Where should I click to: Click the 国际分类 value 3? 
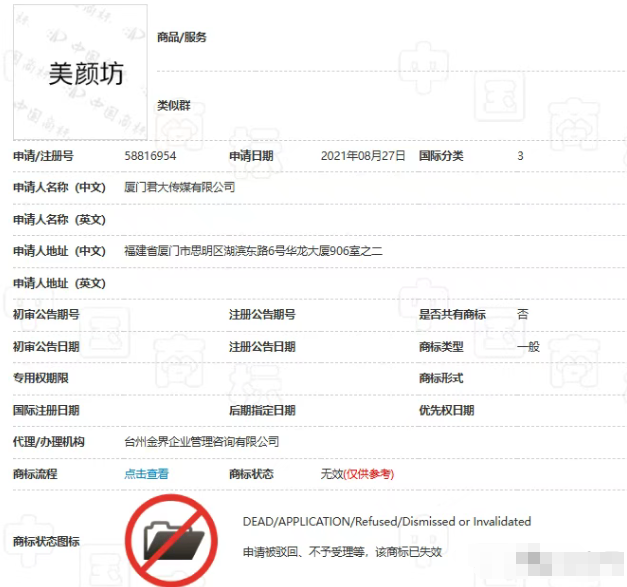click(520, 156)
